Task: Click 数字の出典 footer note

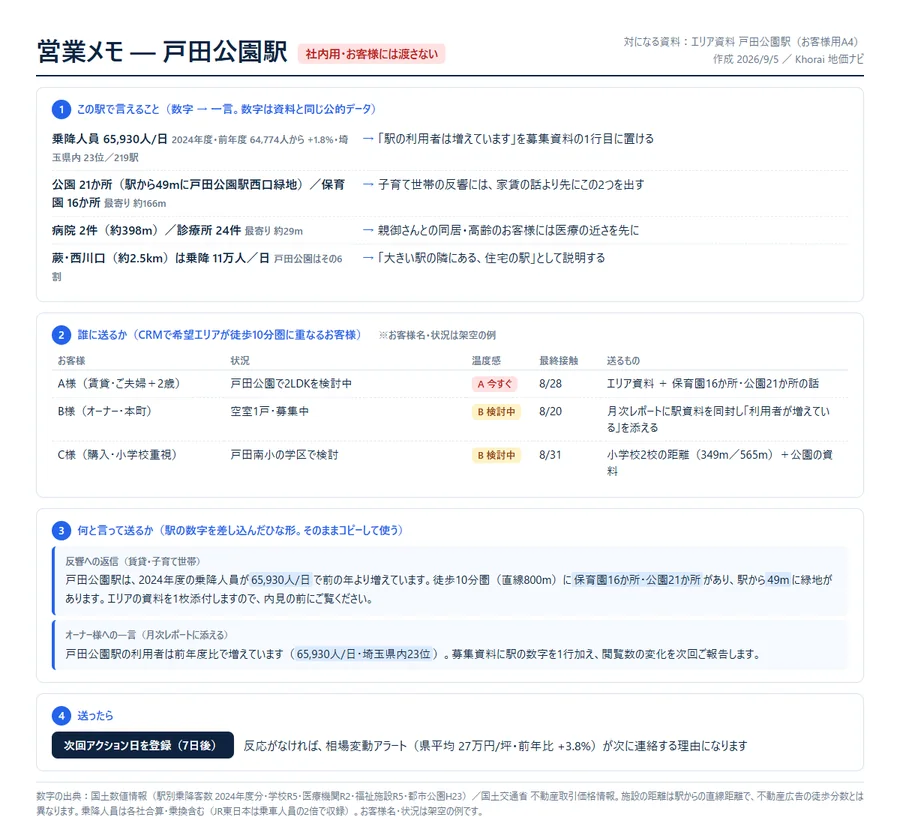Action: tap(450, 803)
